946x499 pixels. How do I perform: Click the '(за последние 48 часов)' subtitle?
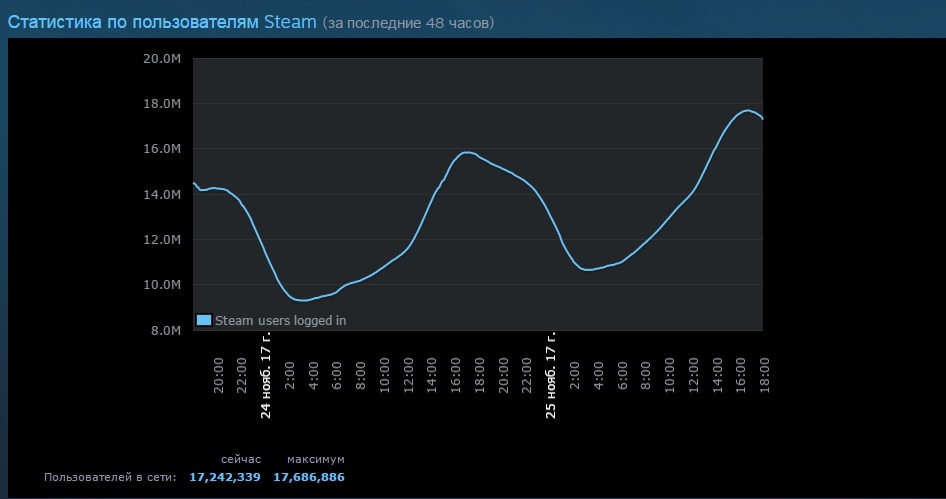[408, 23]
